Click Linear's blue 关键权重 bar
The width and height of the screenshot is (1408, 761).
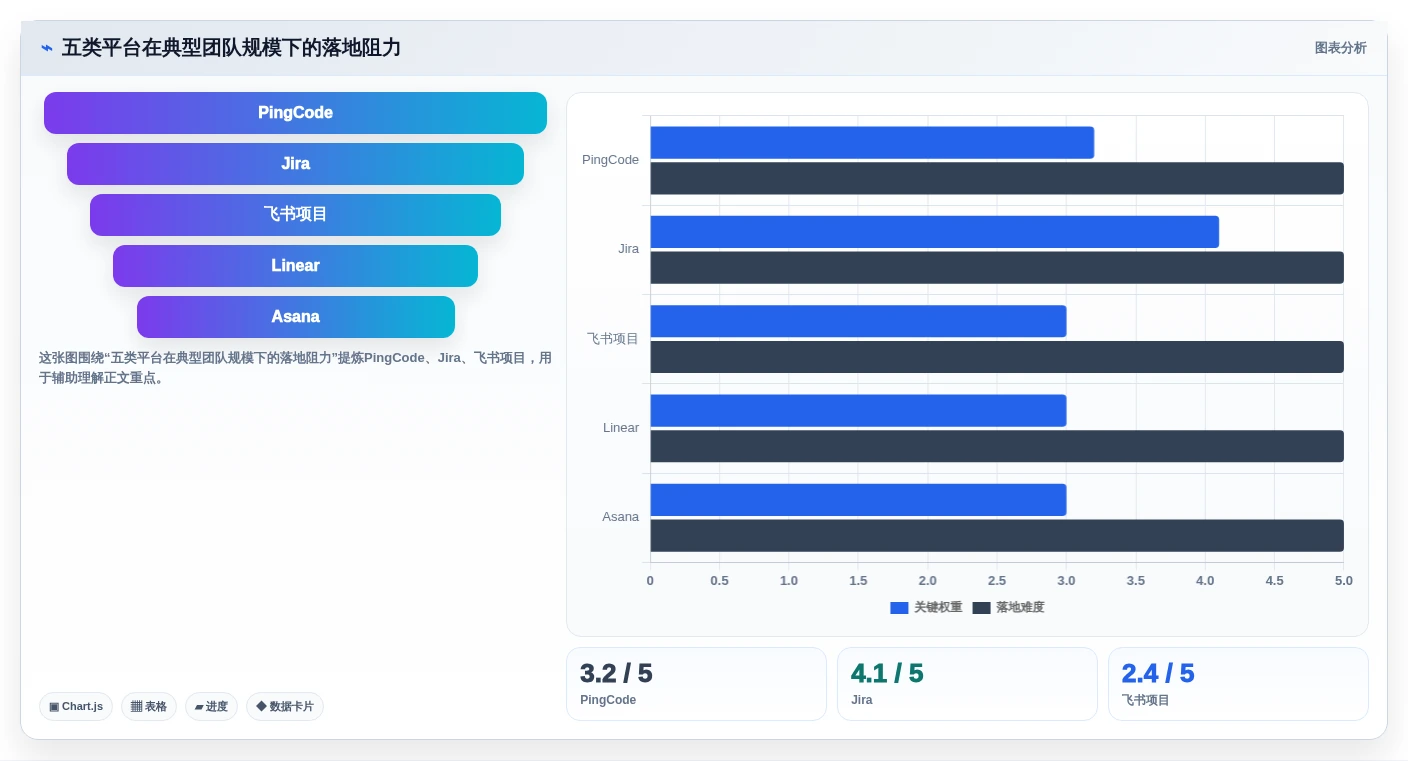[858, 411]
